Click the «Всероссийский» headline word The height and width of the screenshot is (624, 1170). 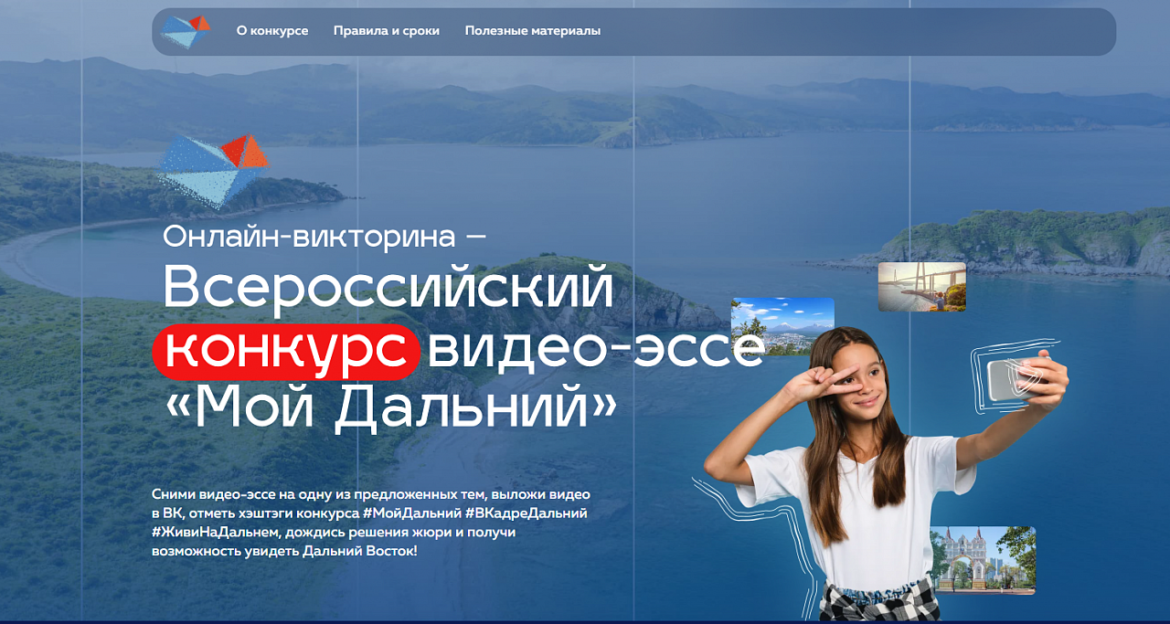[x=387, y=290]
